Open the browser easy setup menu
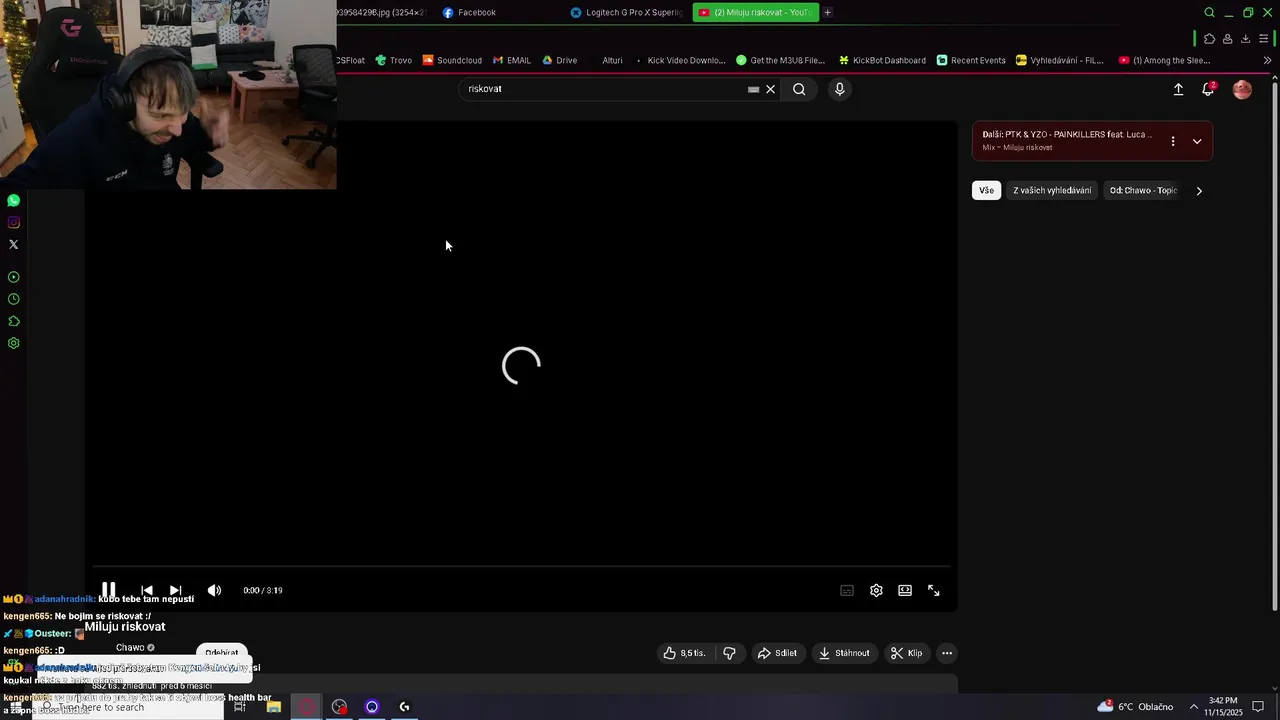 pos(1264,39)
